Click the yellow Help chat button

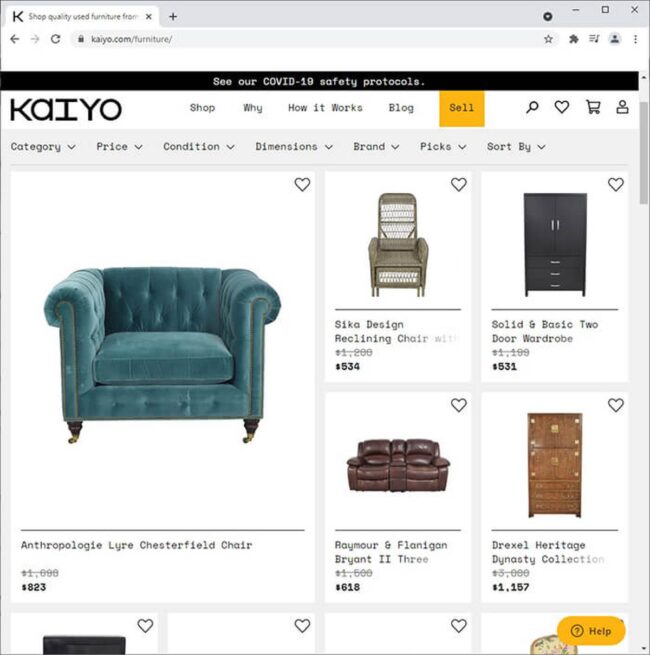point(591,631)
